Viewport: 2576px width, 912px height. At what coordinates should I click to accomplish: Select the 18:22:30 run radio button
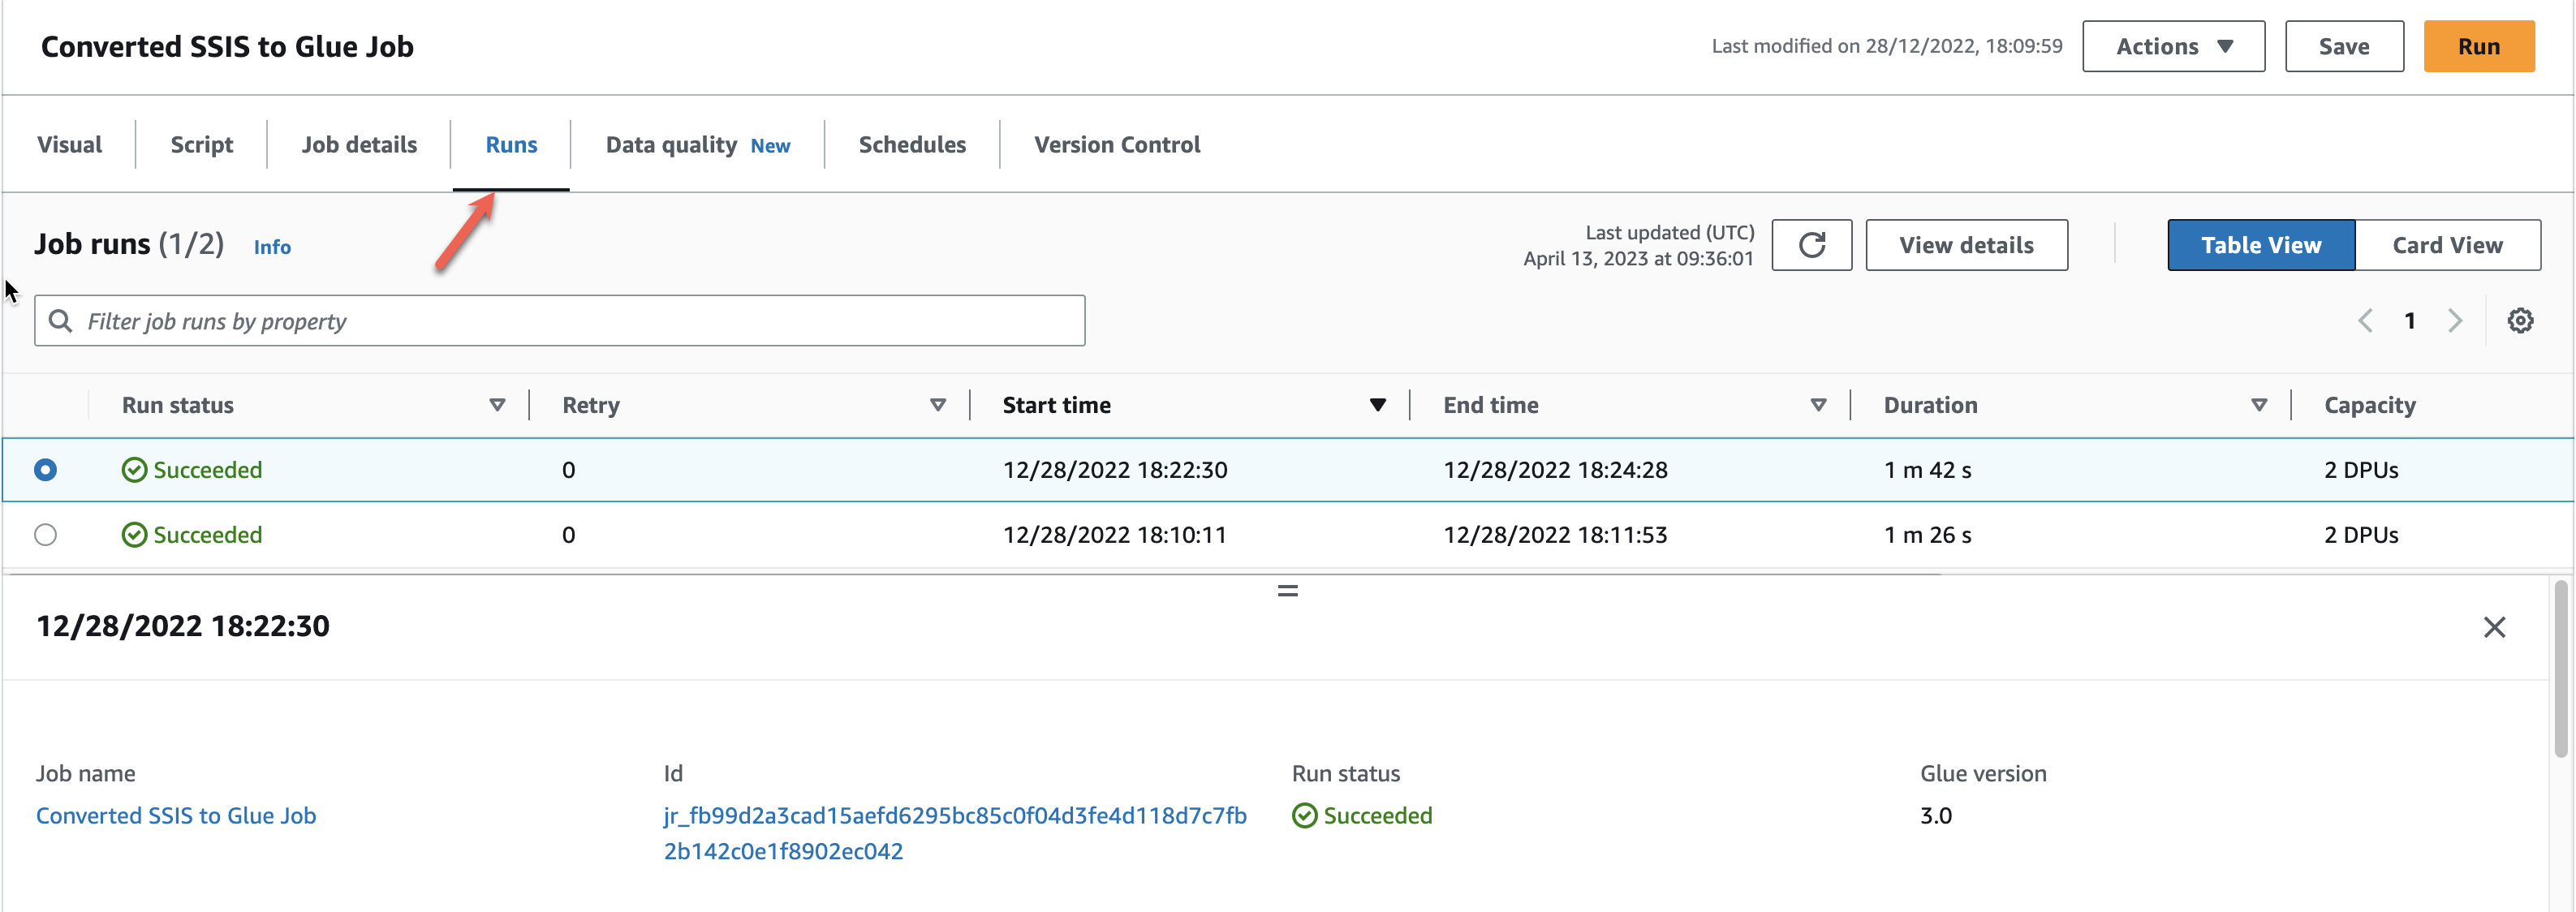point(45,470)
